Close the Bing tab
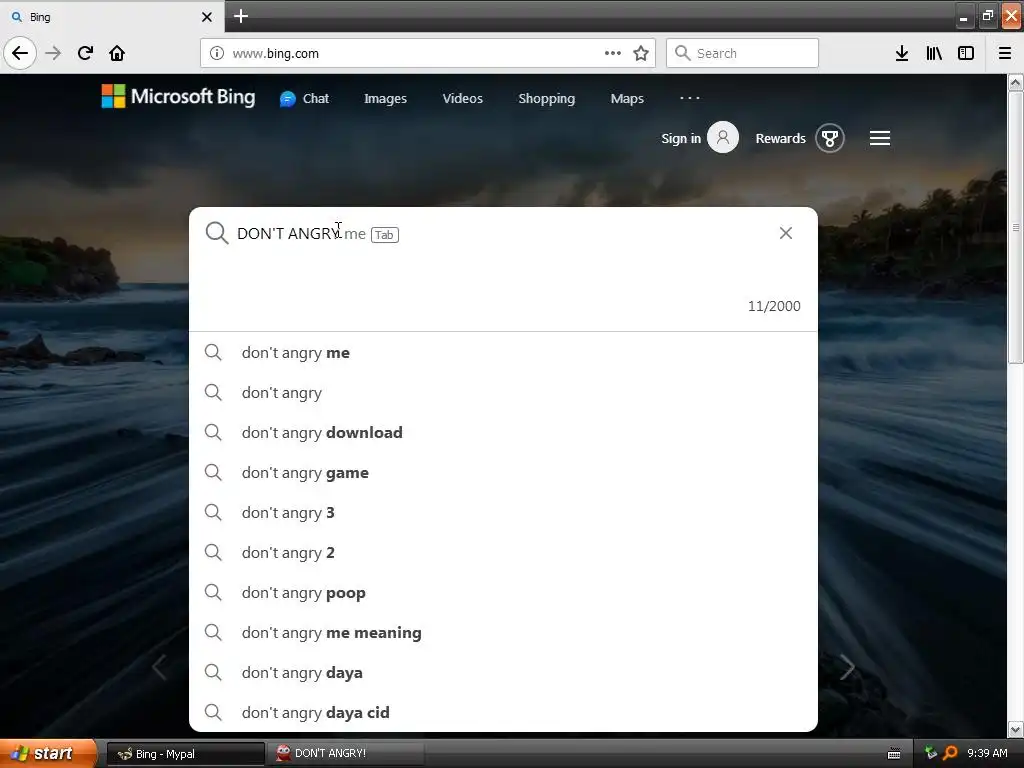This screenshot has height=768, width=1024. pyautogui.click(x=207, y=17)
